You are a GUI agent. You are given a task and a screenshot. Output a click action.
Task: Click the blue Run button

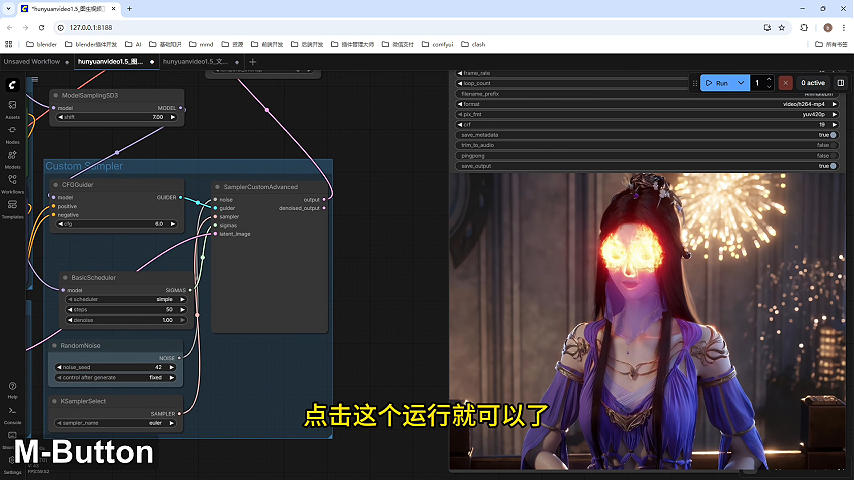click(717, 83)
